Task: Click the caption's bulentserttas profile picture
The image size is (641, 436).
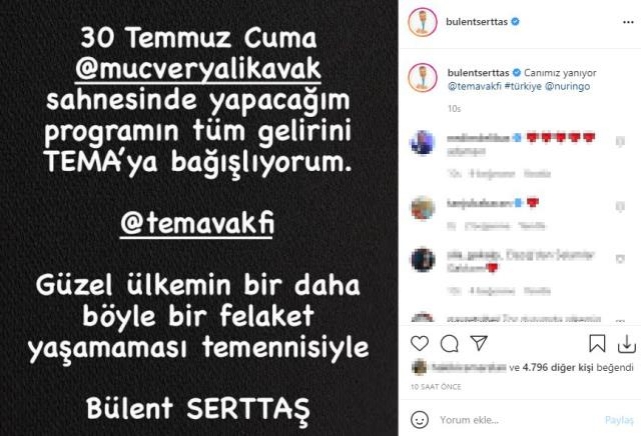Action: tap(423, 78)
